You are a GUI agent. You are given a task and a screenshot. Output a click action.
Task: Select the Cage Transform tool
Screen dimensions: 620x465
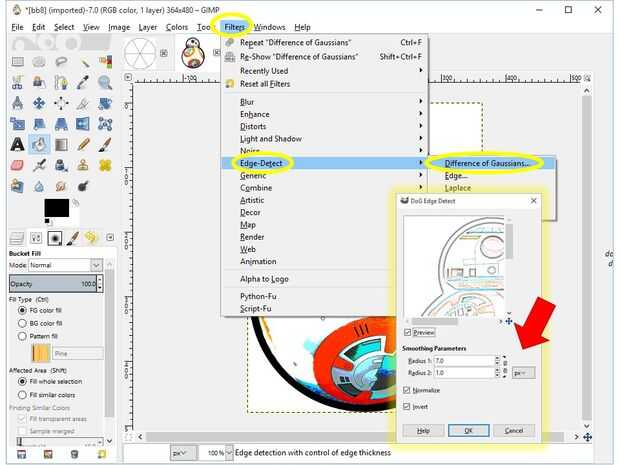pyautogui.click(x=105, y=124)
